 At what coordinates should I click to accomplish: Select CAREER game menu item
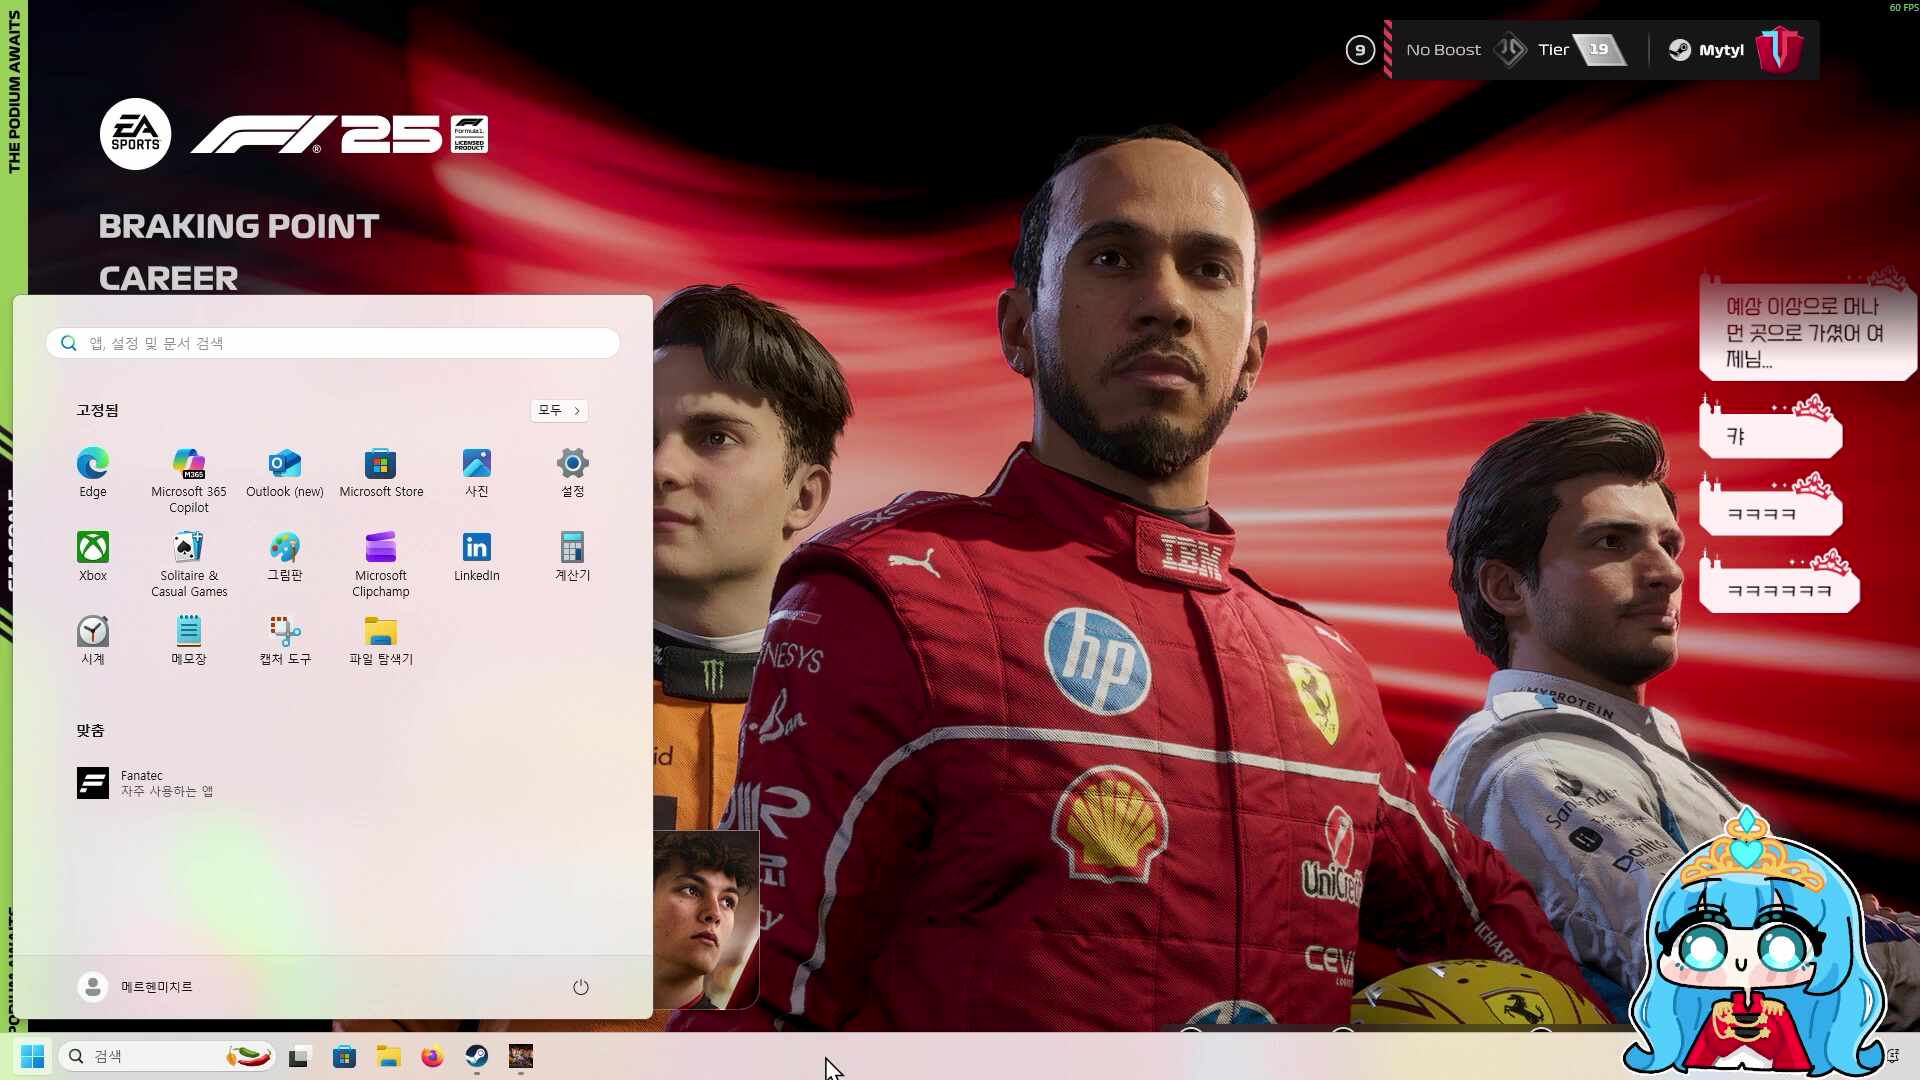168,278
